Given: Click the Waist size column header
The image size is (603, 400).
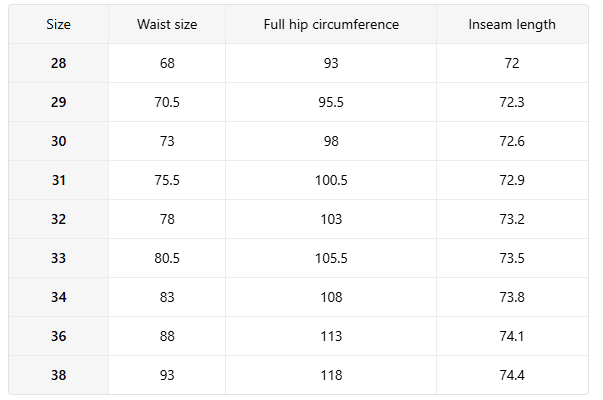Looking at the screenshot, I should pyautogui.click(x=167, y=24).
